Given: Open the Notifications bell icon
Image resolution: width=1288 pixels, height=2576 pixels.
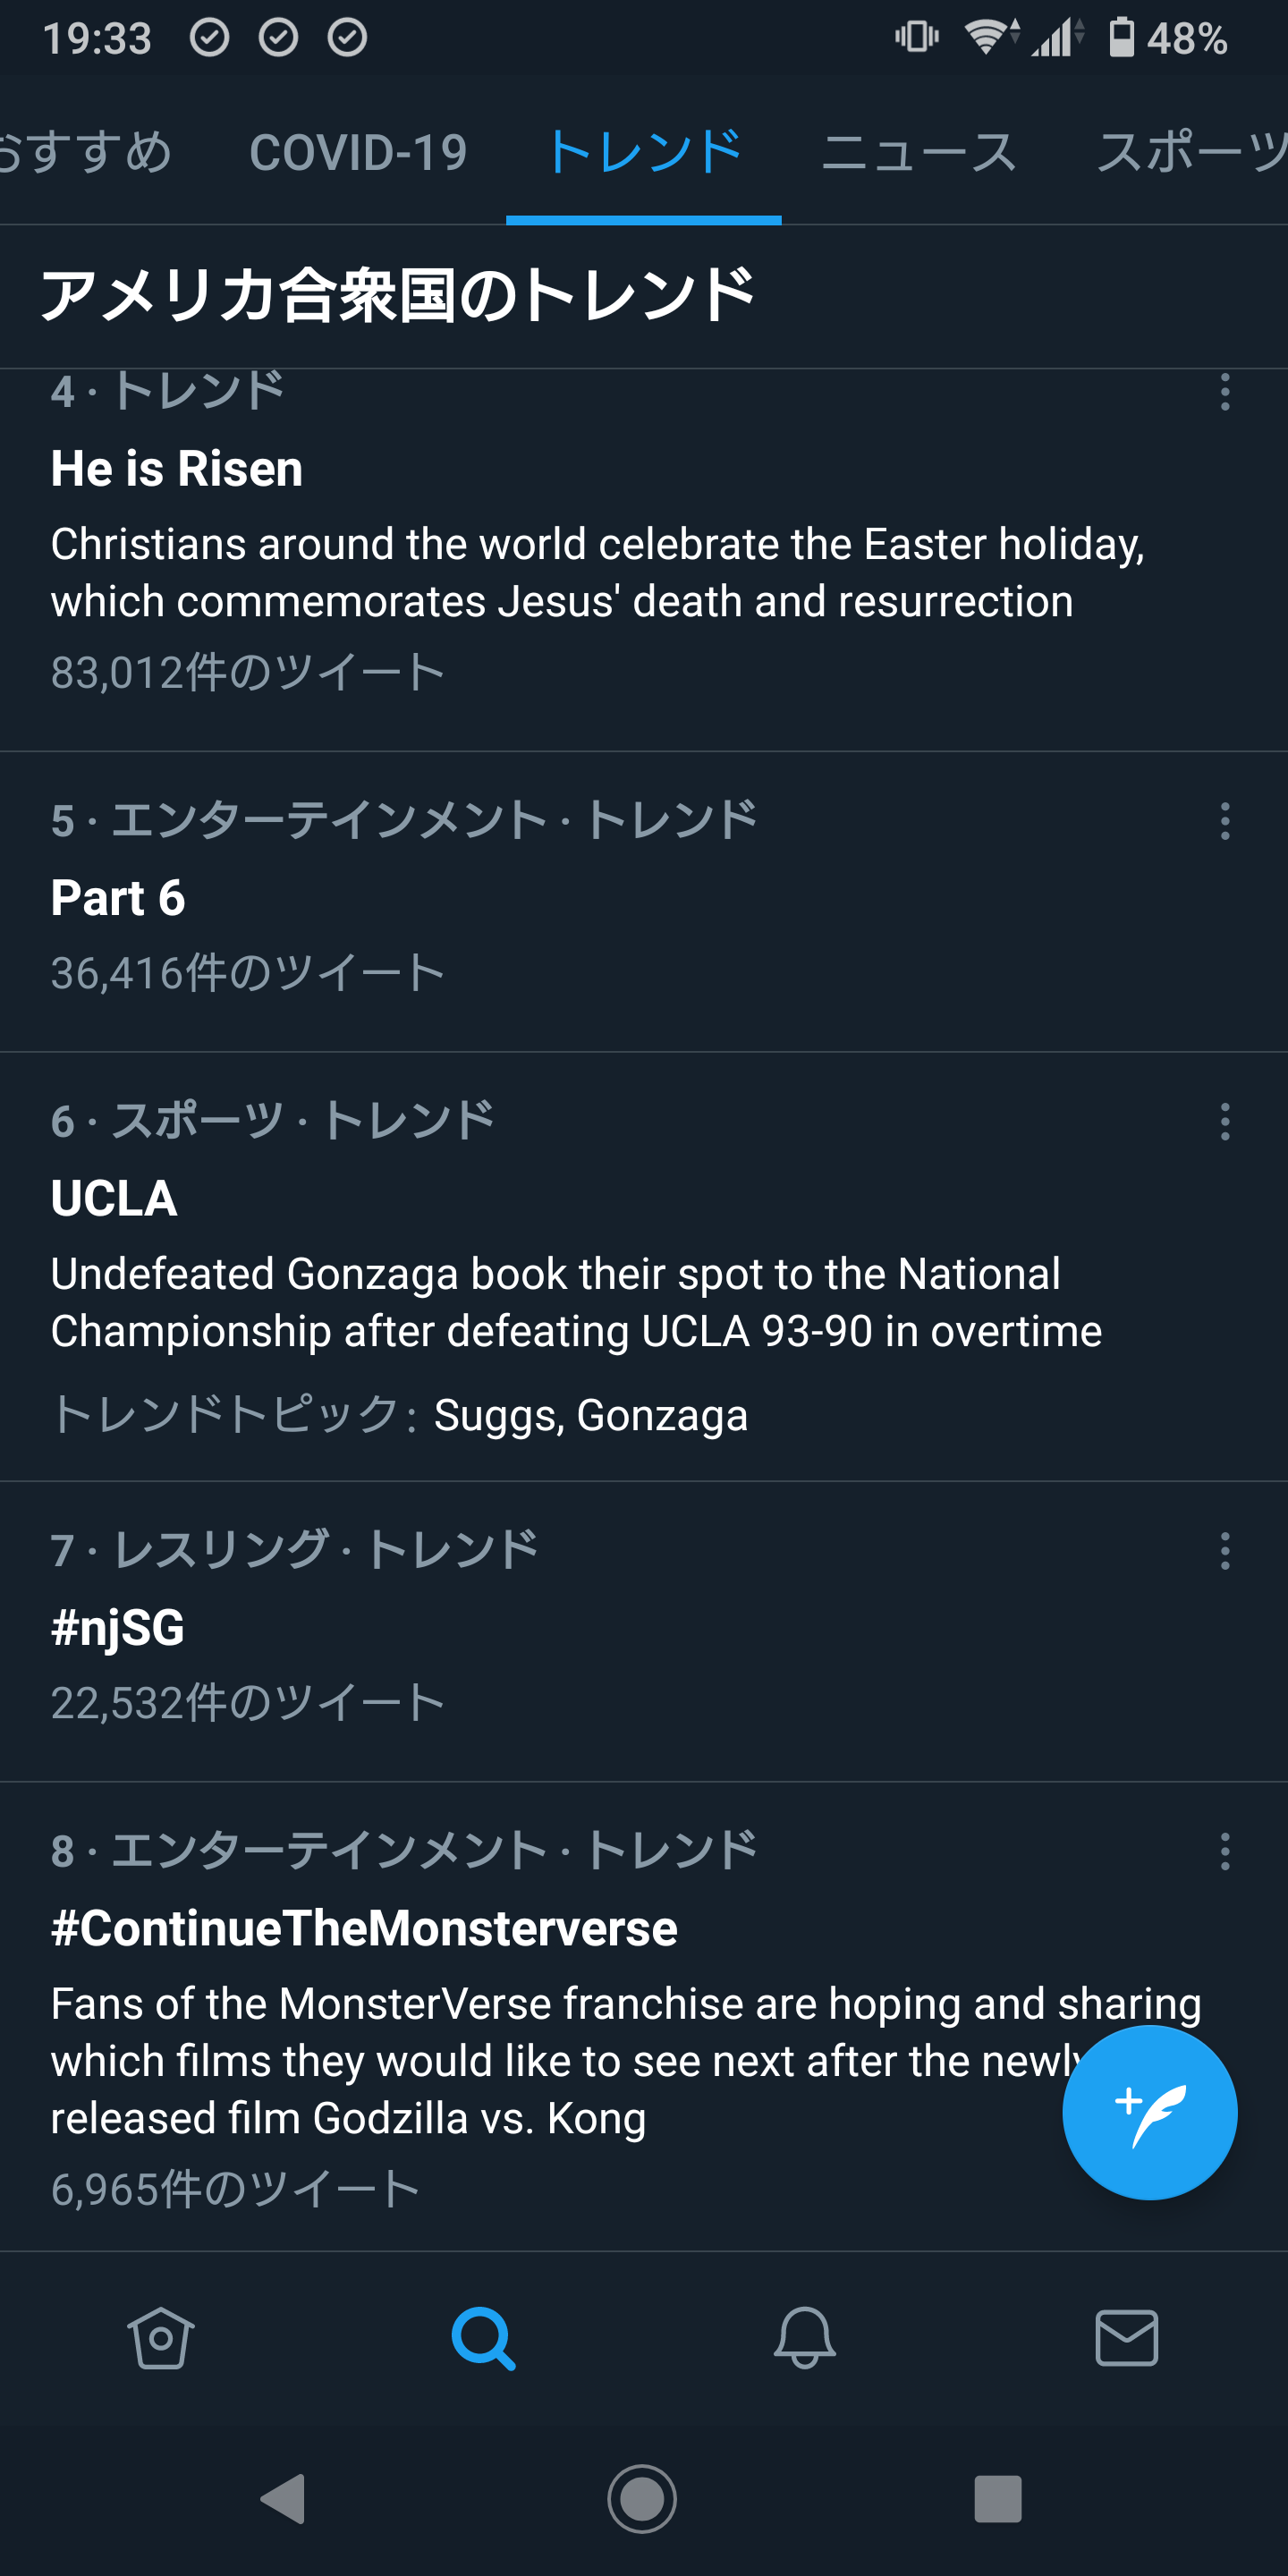Looking at the screenshot, I should (804, 2338).
